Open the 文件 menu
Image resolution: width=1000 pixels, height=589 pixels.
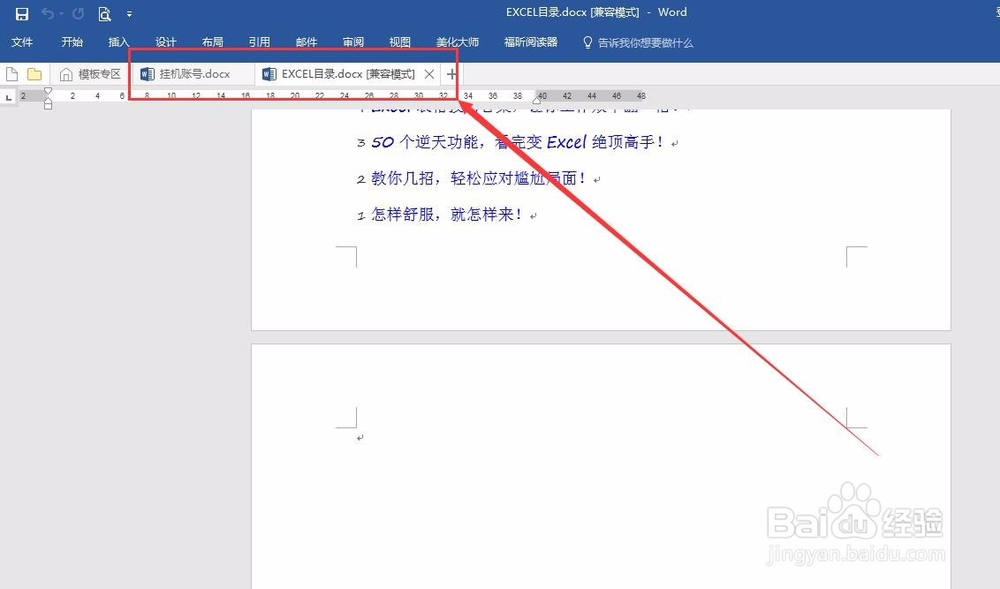click(22, 42)
